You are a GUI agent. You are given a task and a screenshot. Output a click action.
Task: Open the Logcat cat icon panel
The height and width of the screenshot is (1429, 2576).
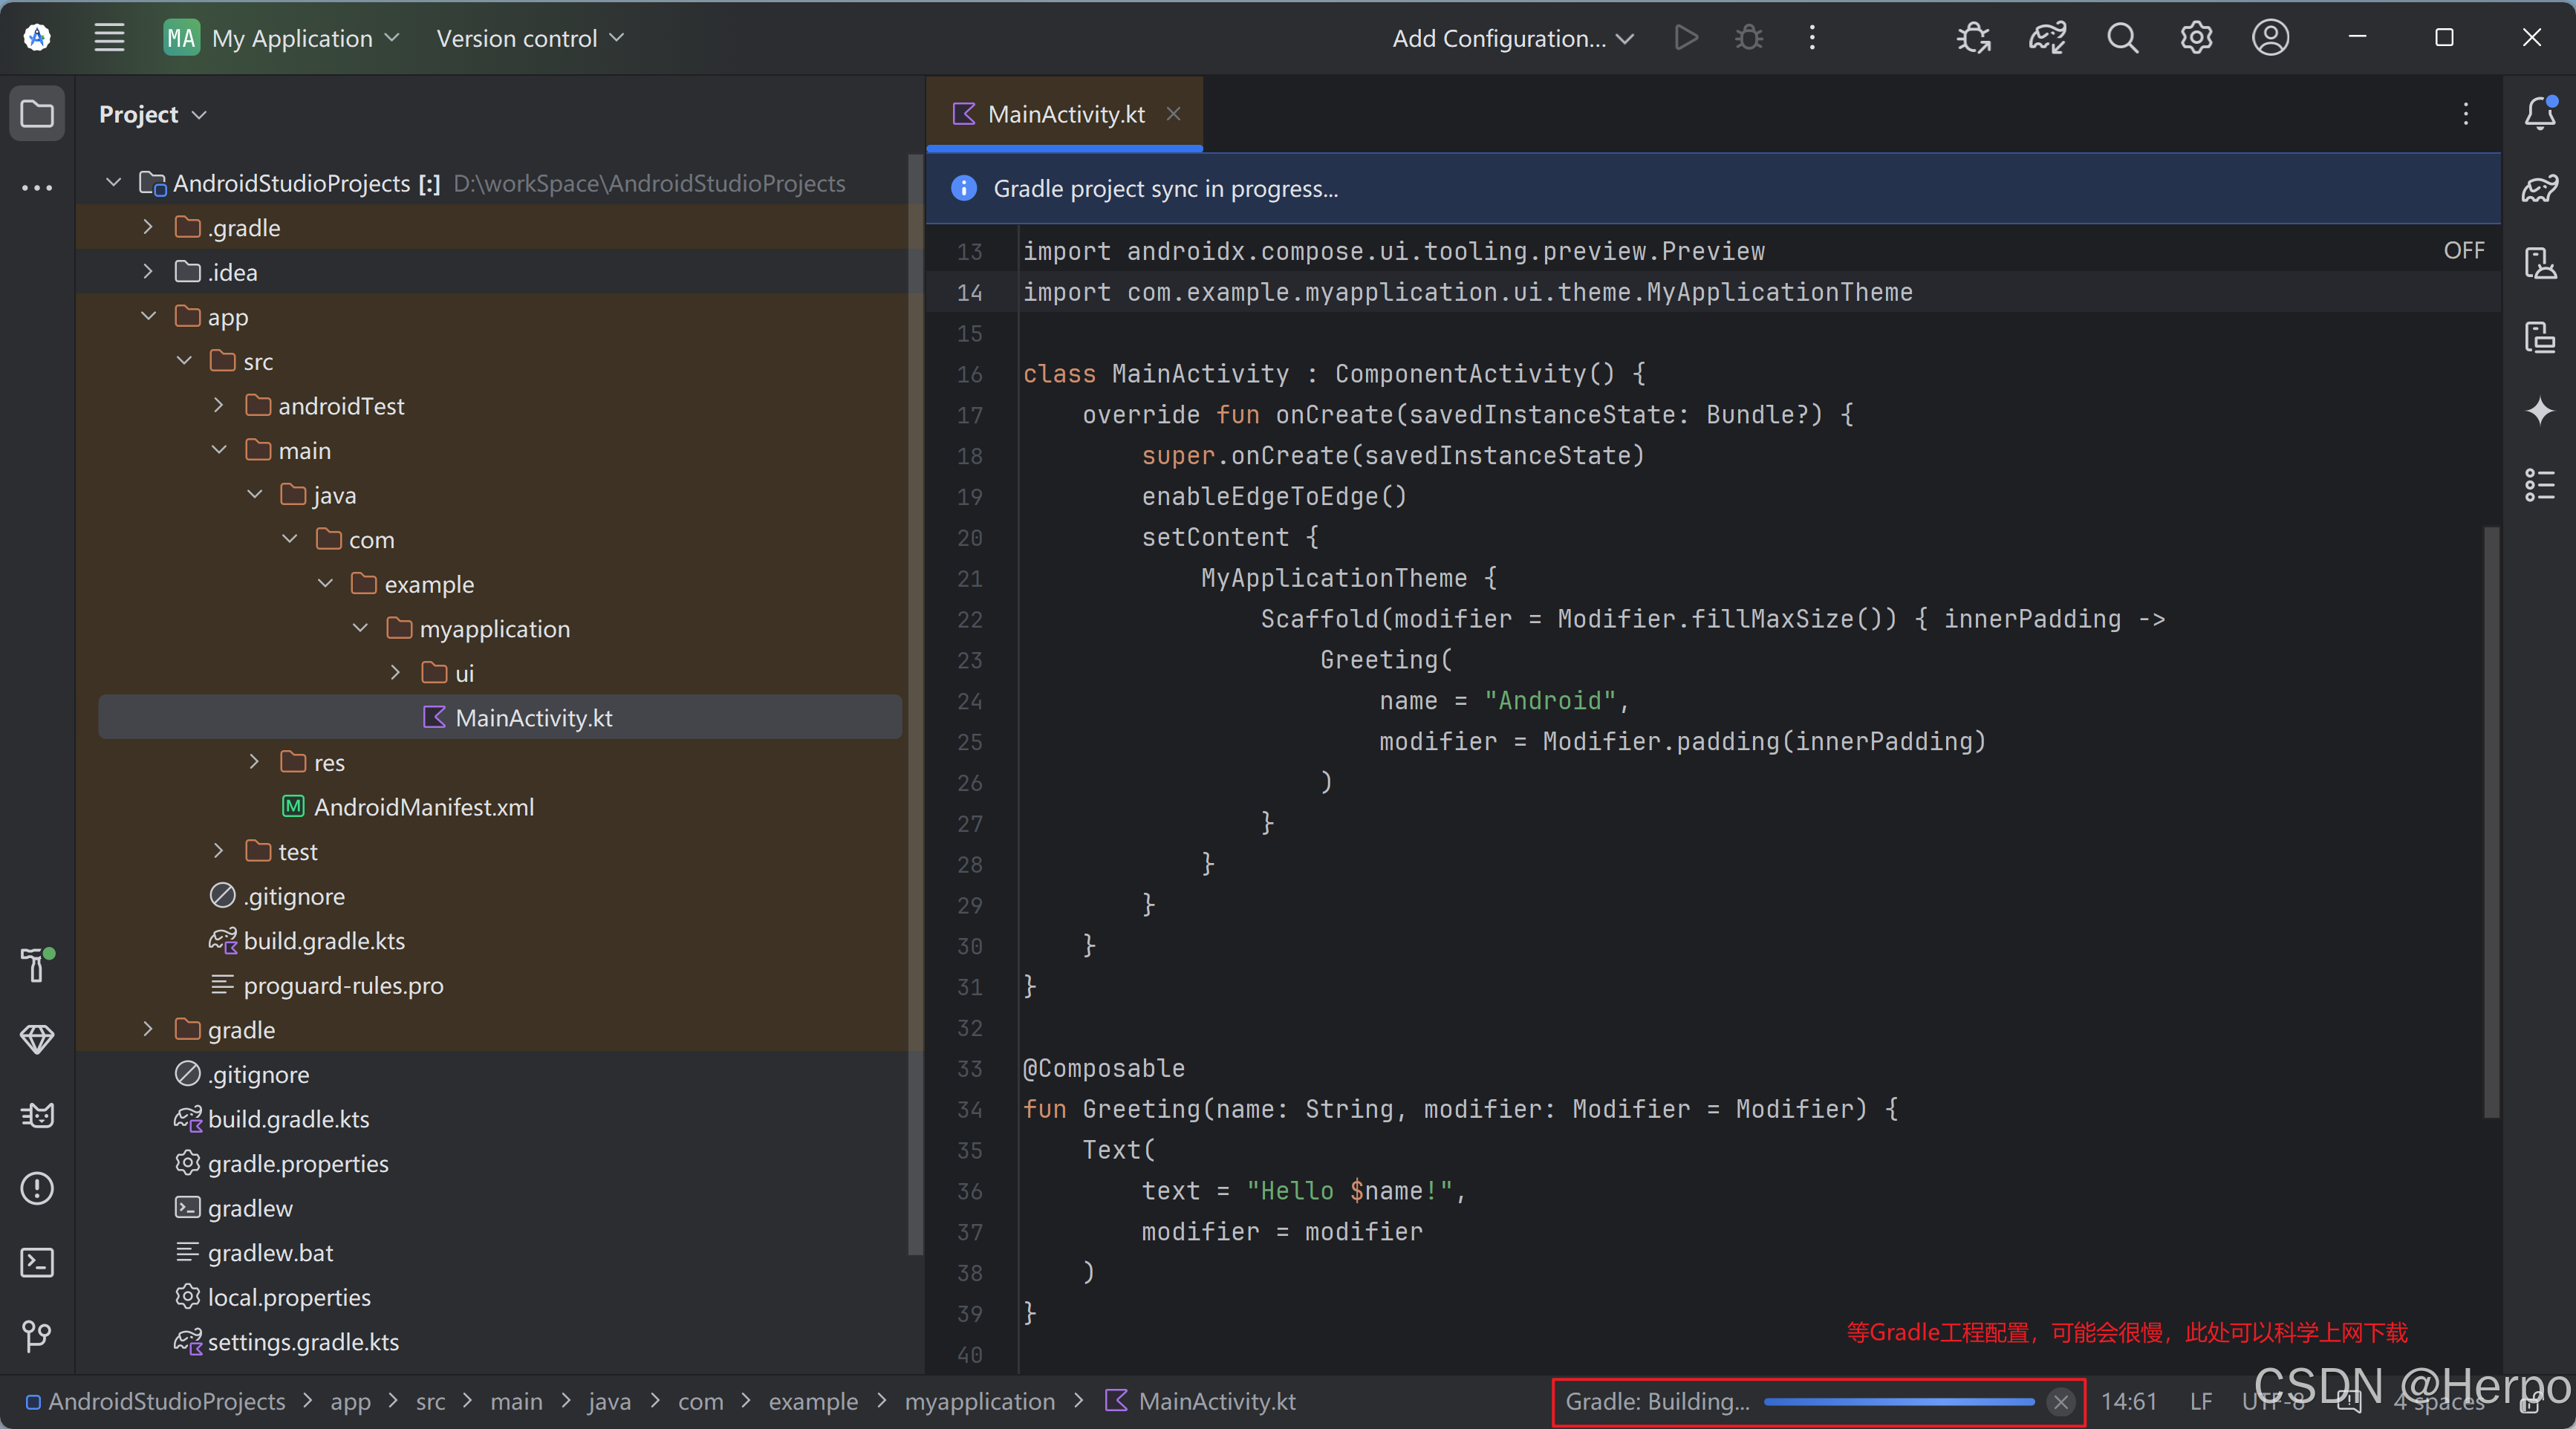coord(37,1114)
